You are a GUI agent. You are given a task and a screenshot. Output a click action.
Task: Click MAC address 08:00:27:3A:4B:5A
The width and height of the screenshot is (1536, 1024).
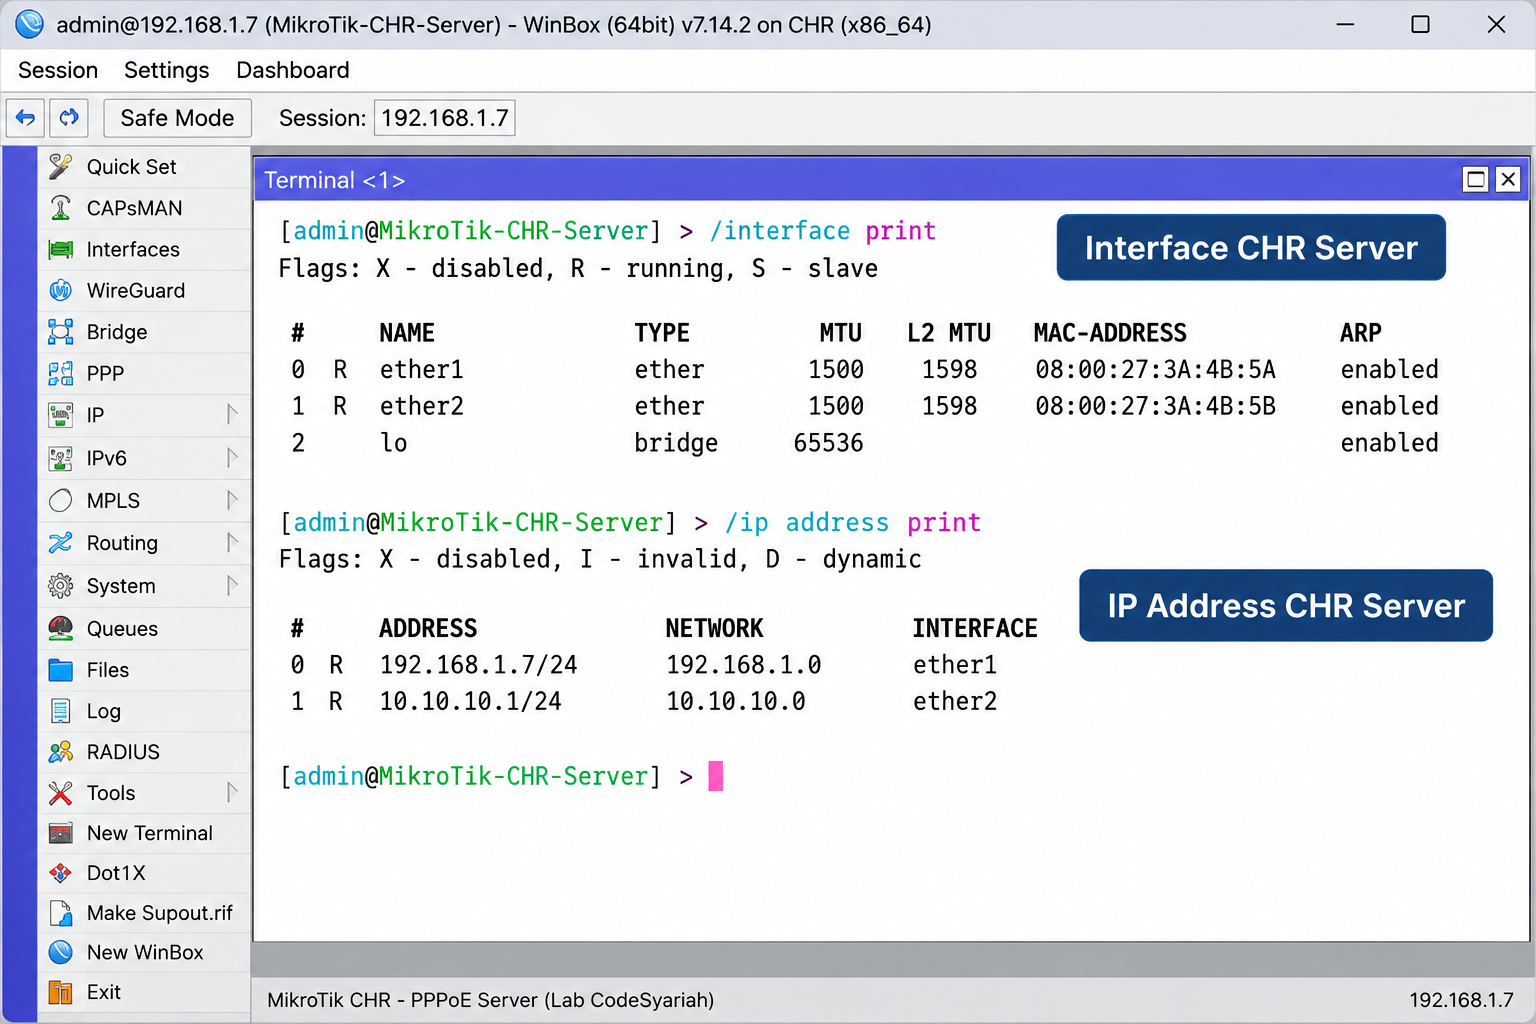(x=1156, y=370)
